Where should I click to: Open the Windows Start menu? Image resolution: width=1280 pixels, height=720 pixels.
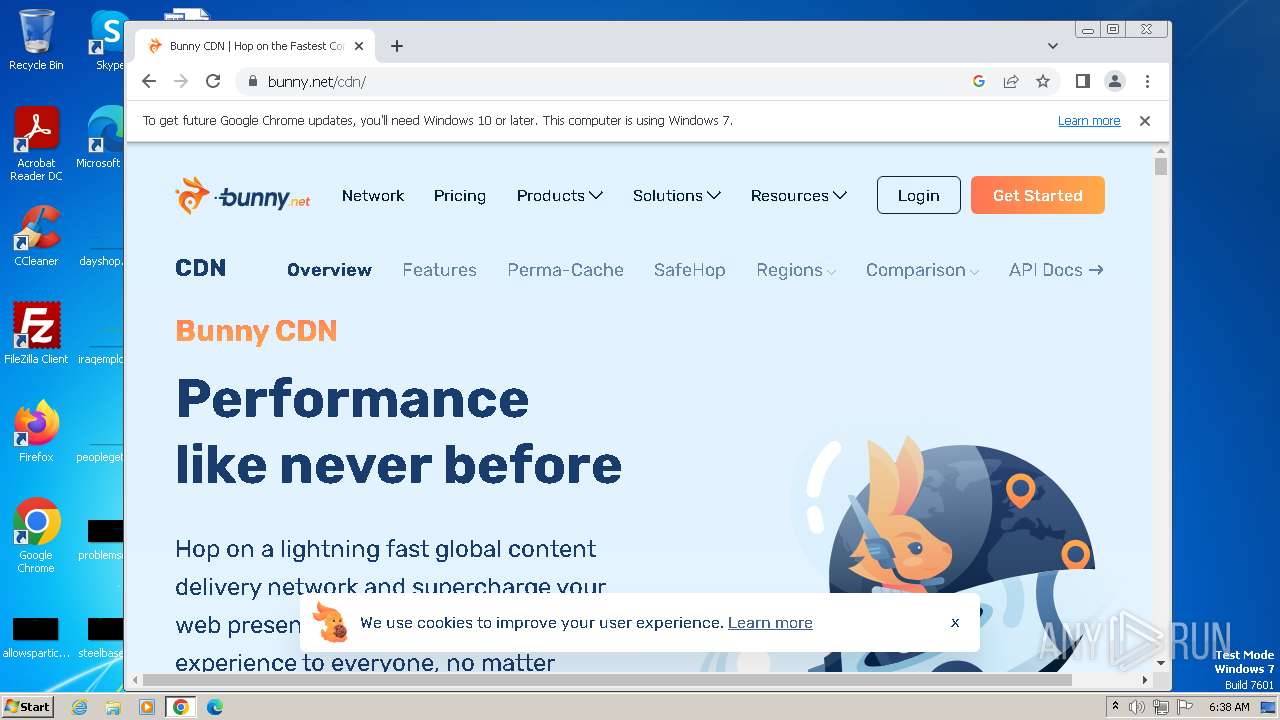point(28,706)
